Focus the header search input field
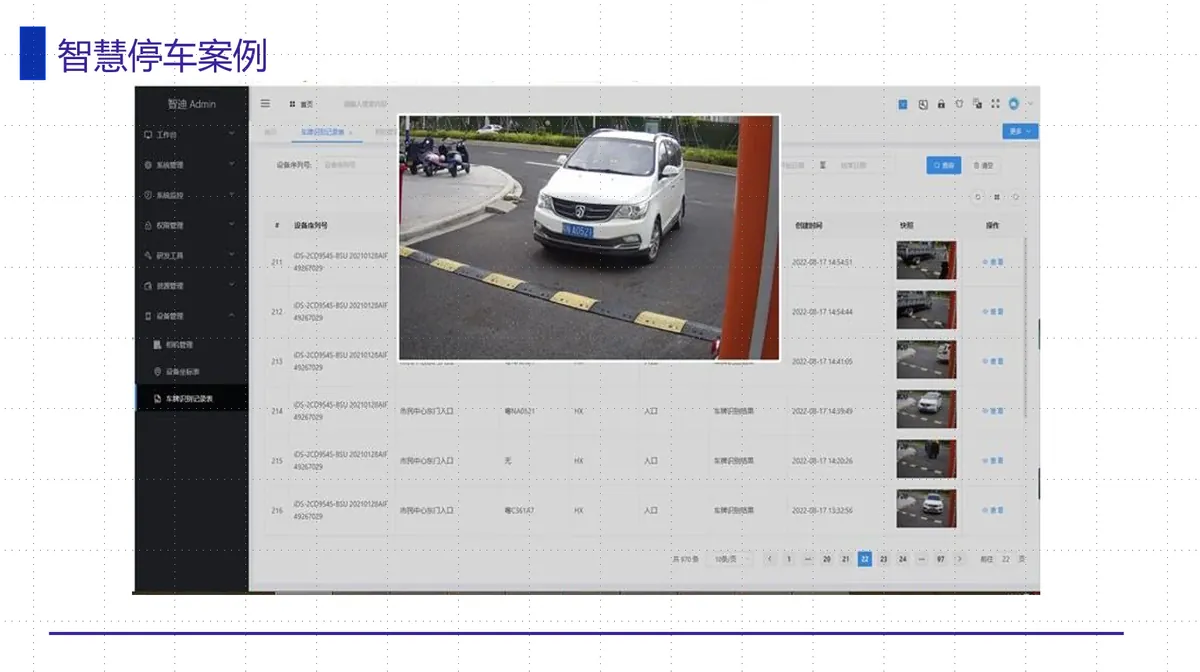Screen dimensions: 1200x672 click(366, 104)
